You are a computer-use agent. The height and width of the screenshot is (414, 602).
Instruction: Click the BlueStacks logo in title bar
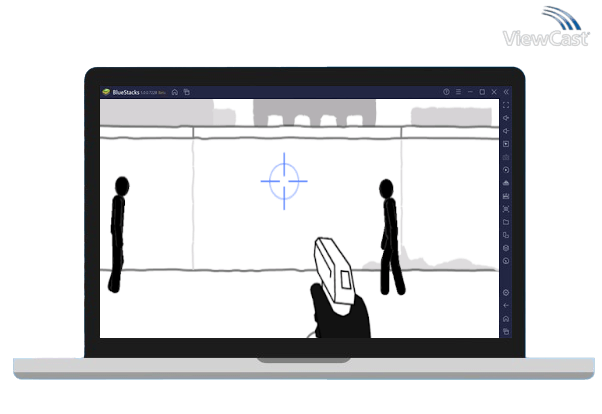106,92
